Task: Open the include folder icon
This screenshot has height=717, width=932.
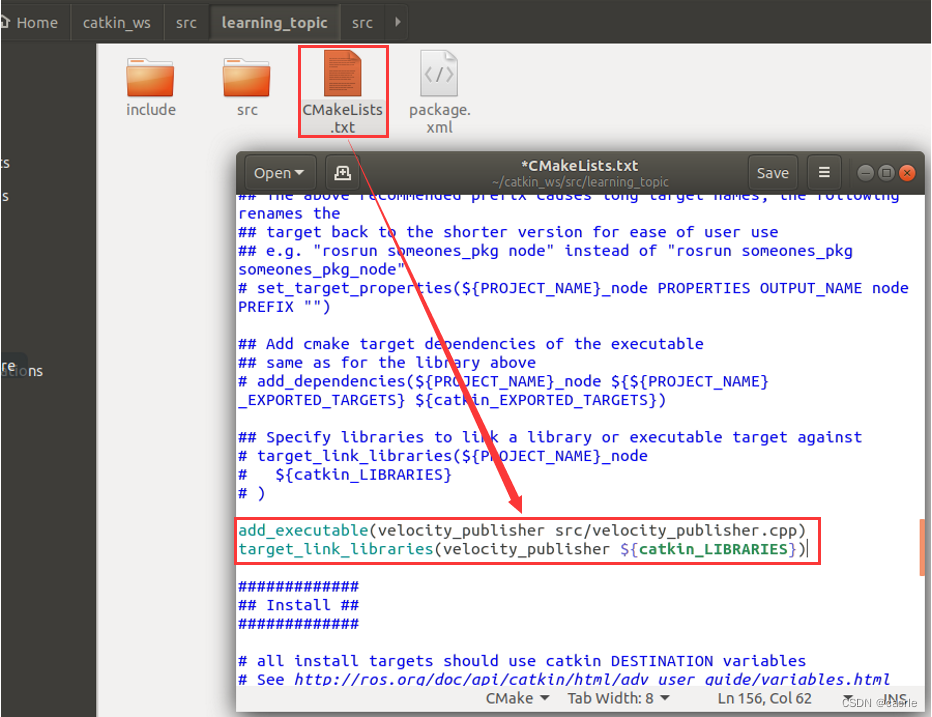Action: [x=150, y=78]
